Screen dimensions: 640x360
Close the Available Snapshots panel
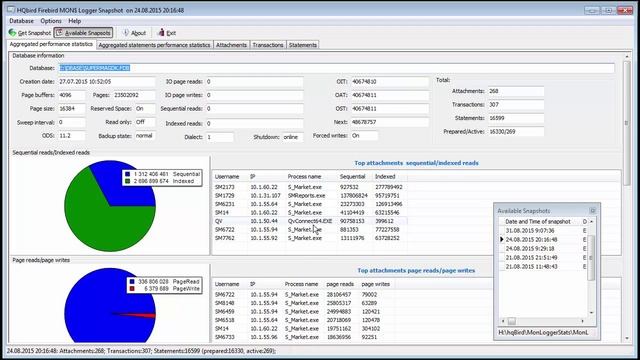pos(593,211)
